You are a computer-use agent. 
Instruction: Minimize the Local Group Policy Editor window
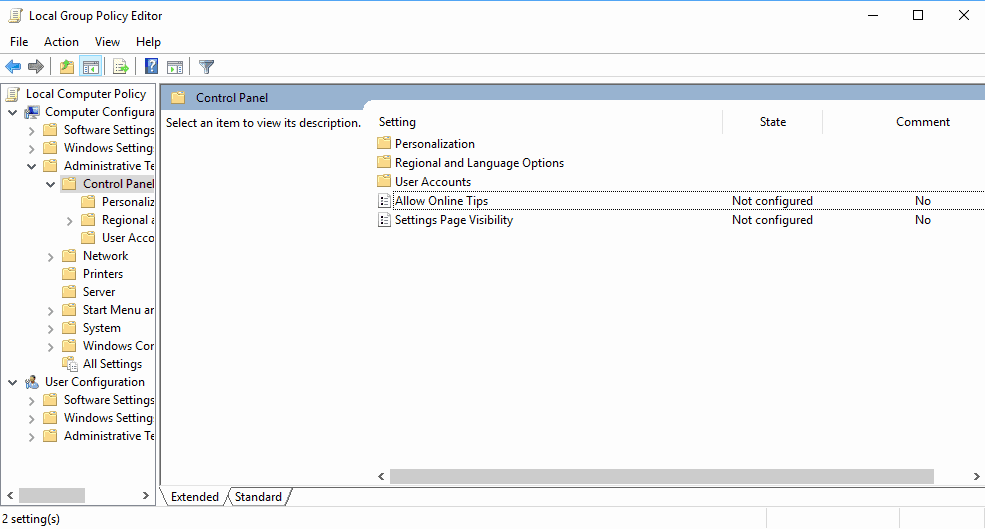click(873, 15)
